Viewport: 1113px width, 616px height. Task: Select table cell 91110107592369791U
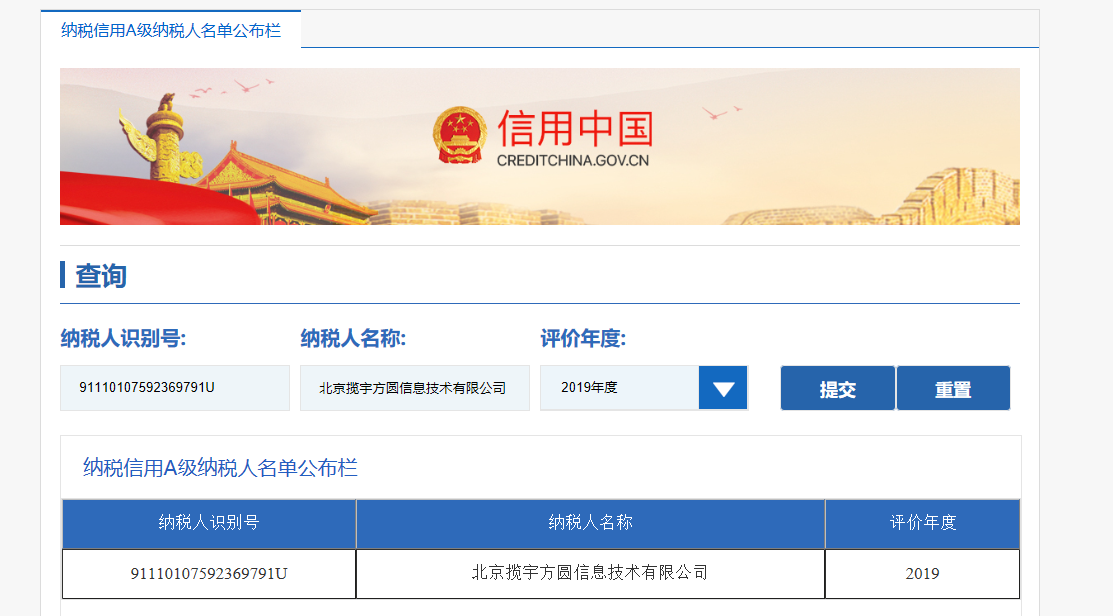[x=209, y=573]
